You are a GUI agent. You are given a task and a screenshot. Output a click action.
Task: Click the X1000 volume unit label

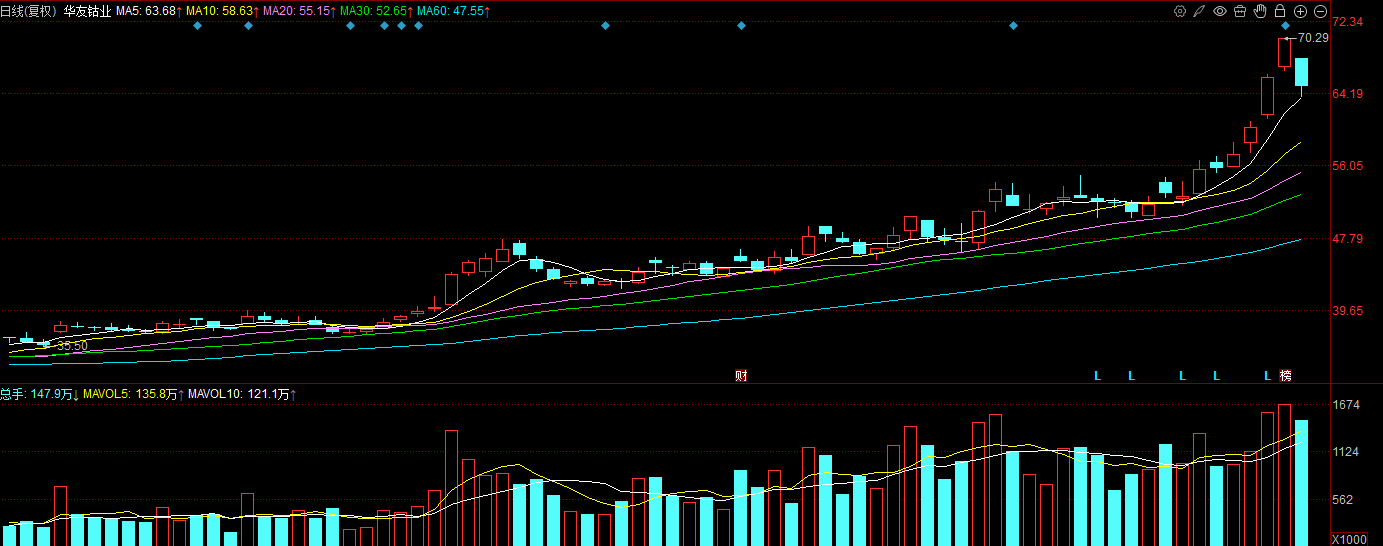[x=1349, y=539]
